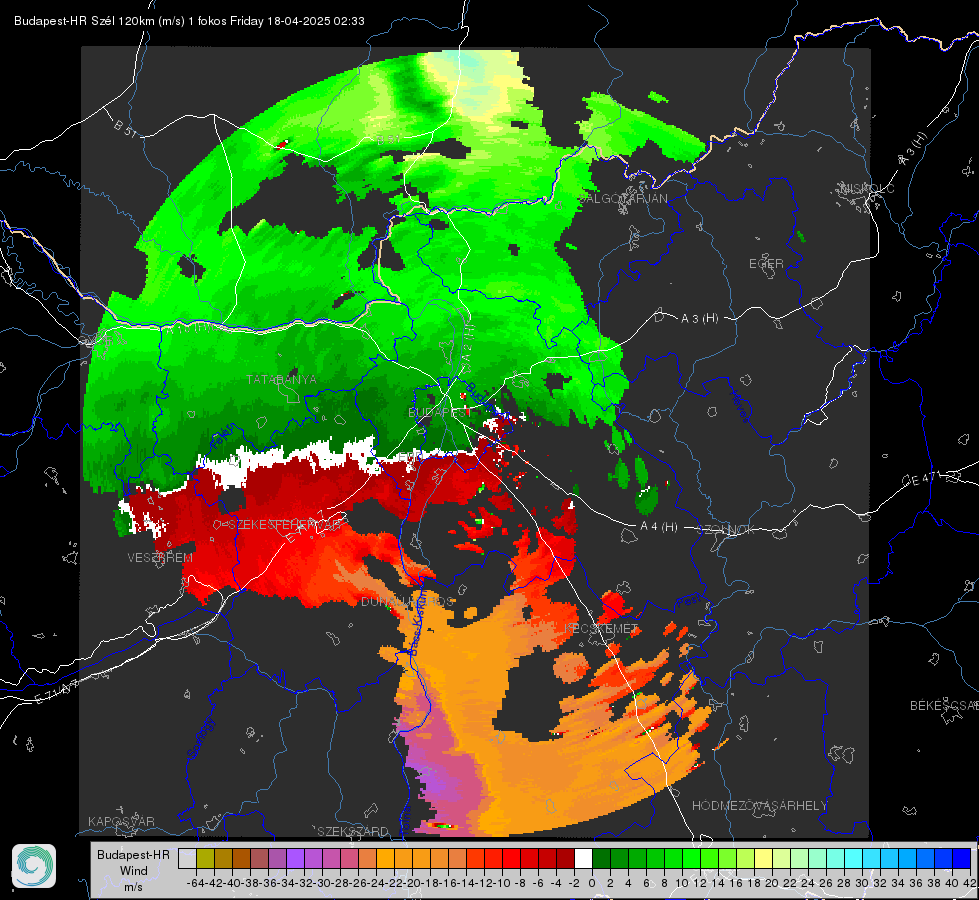Screen dimensions: 979x900
Task: Click the KECSKEMET city label
Action: [601, 628]
